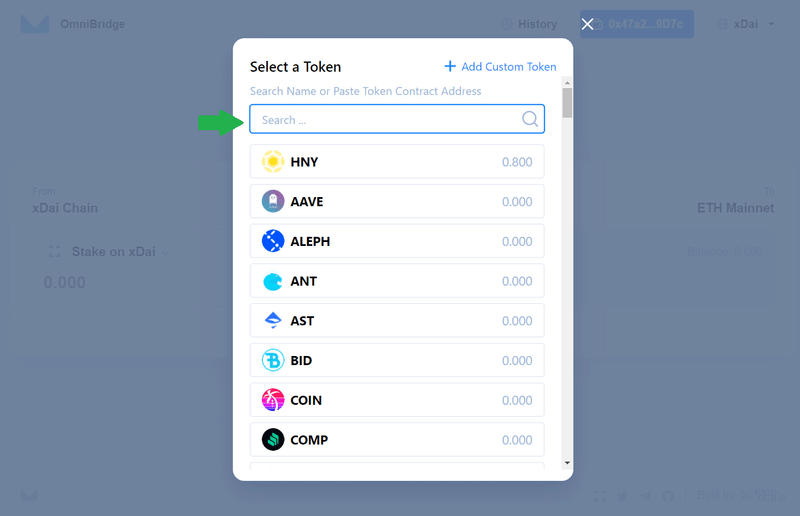Close the Select a Token dialog
Image resolution: width=800 pixels, height=516 pixels.
[587, 24]
